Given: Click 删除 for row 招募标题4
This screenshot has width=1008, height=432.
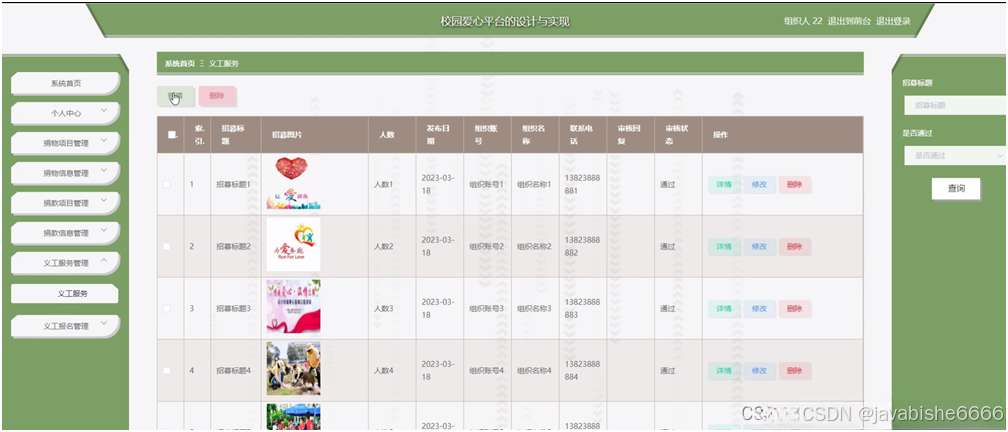Looking at the screenshot, I should pyautogui.click(x=795, y=371).
